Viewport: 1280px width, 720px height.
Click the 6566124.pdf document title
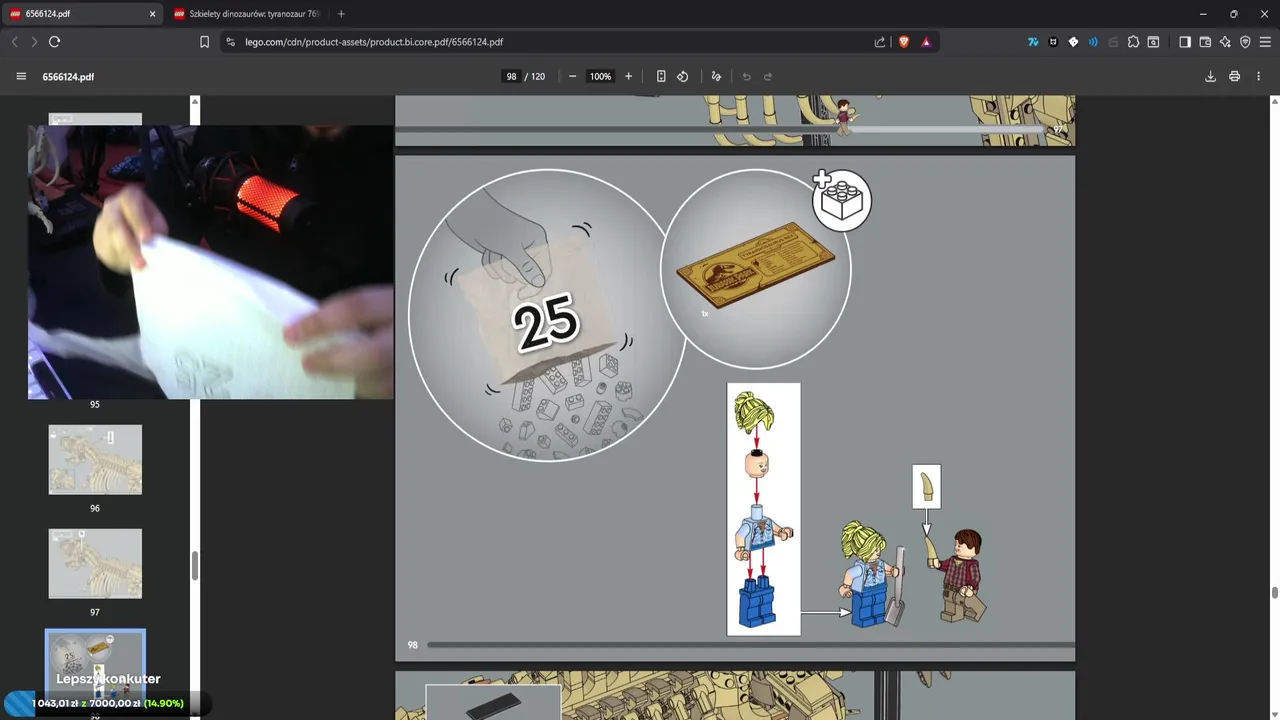[x=68, y=76]
